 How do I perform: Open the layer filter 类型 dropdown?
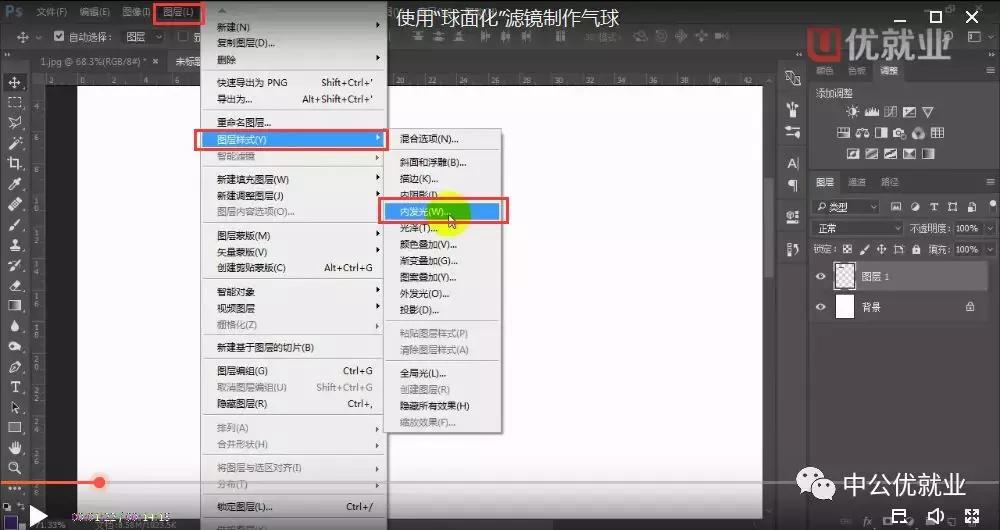click(846, 207)
